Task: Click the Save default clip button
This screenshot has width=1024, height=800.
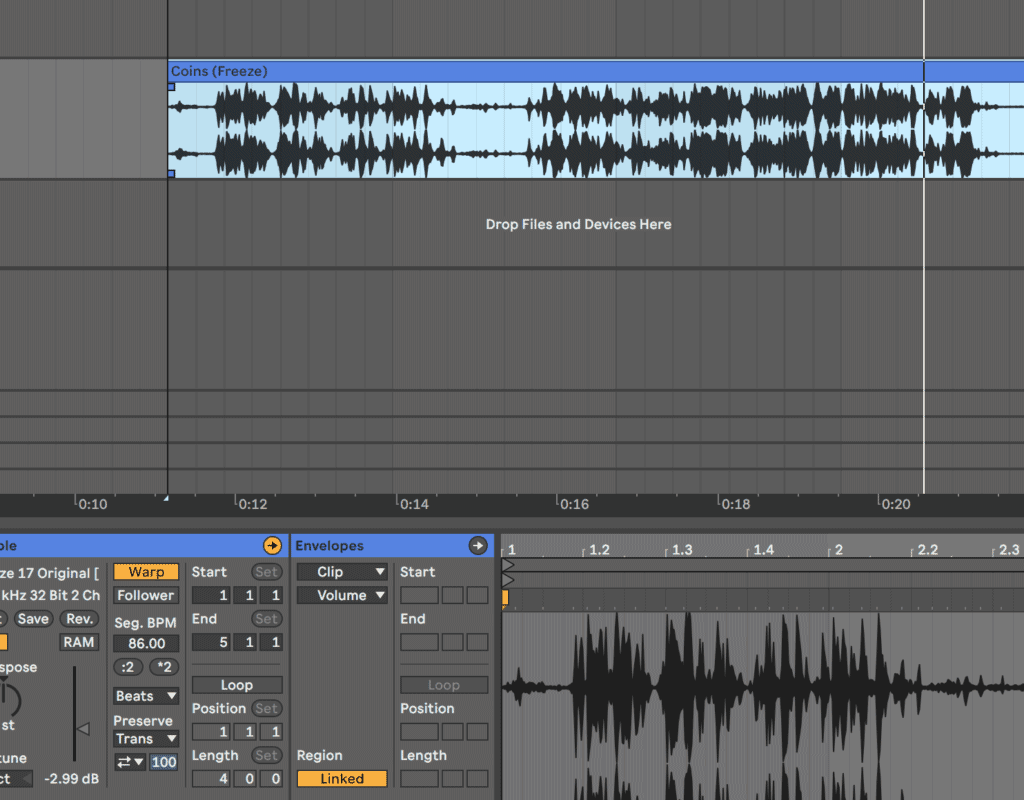Action: [32, 619]
